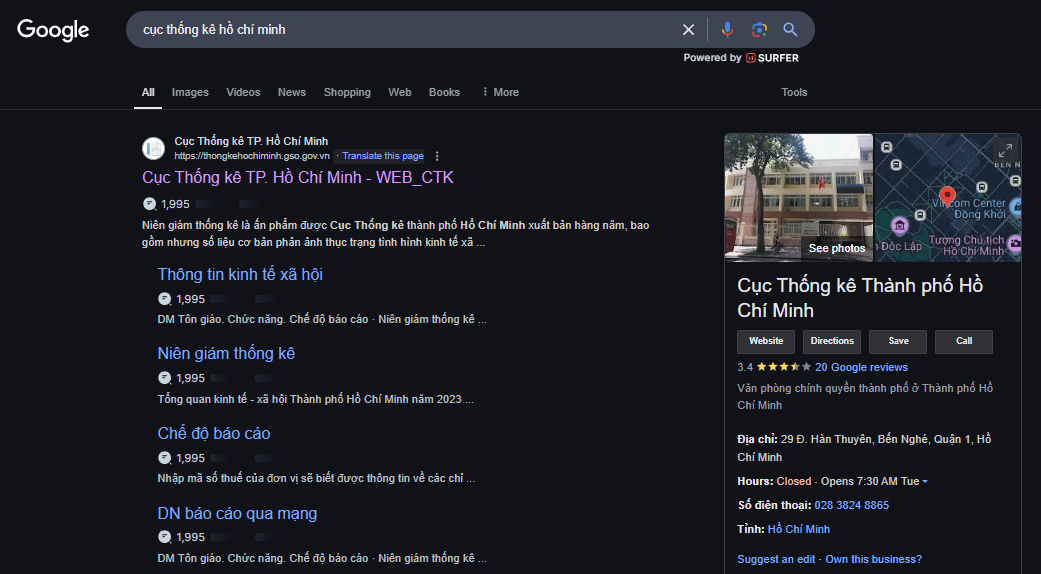Click 'Tổng quan kinh tế - xã hội' snippet

click(x=315, y=399)
